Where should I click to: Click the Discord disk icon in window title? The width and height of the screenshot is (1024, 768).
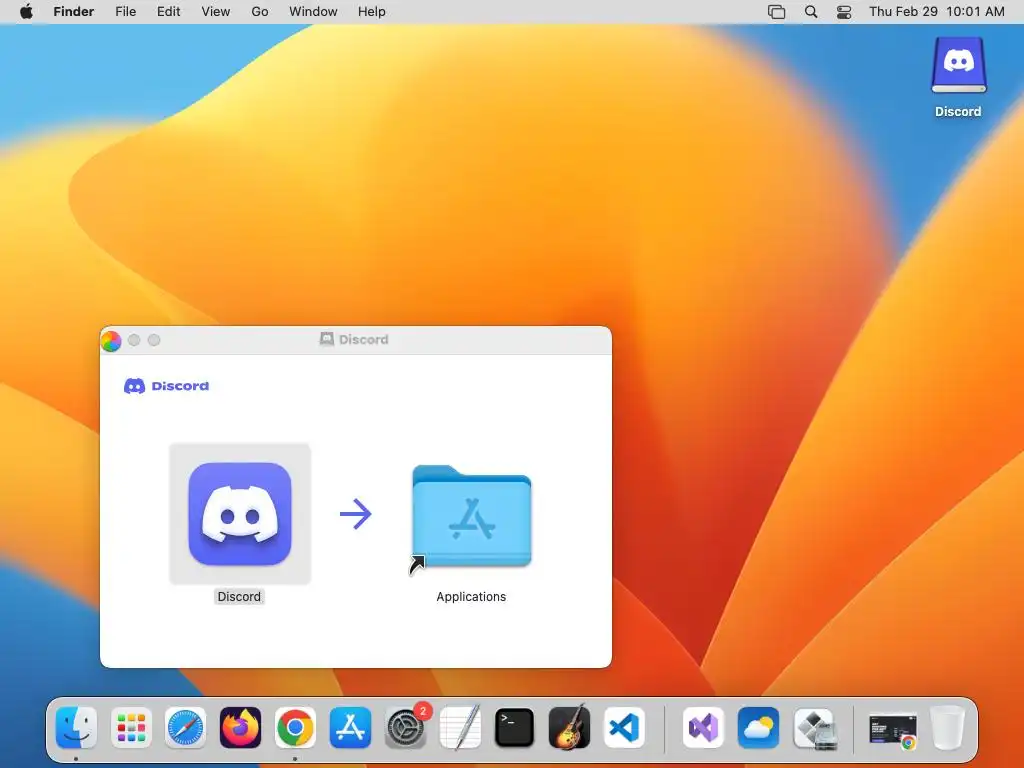click(x=327, y=339)
